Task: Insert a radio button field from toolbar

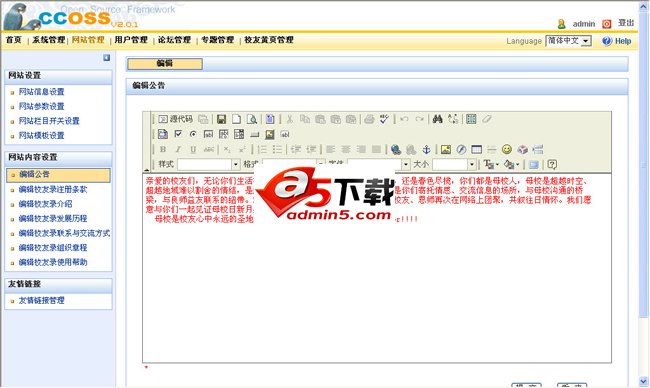Action: [193, 134]
